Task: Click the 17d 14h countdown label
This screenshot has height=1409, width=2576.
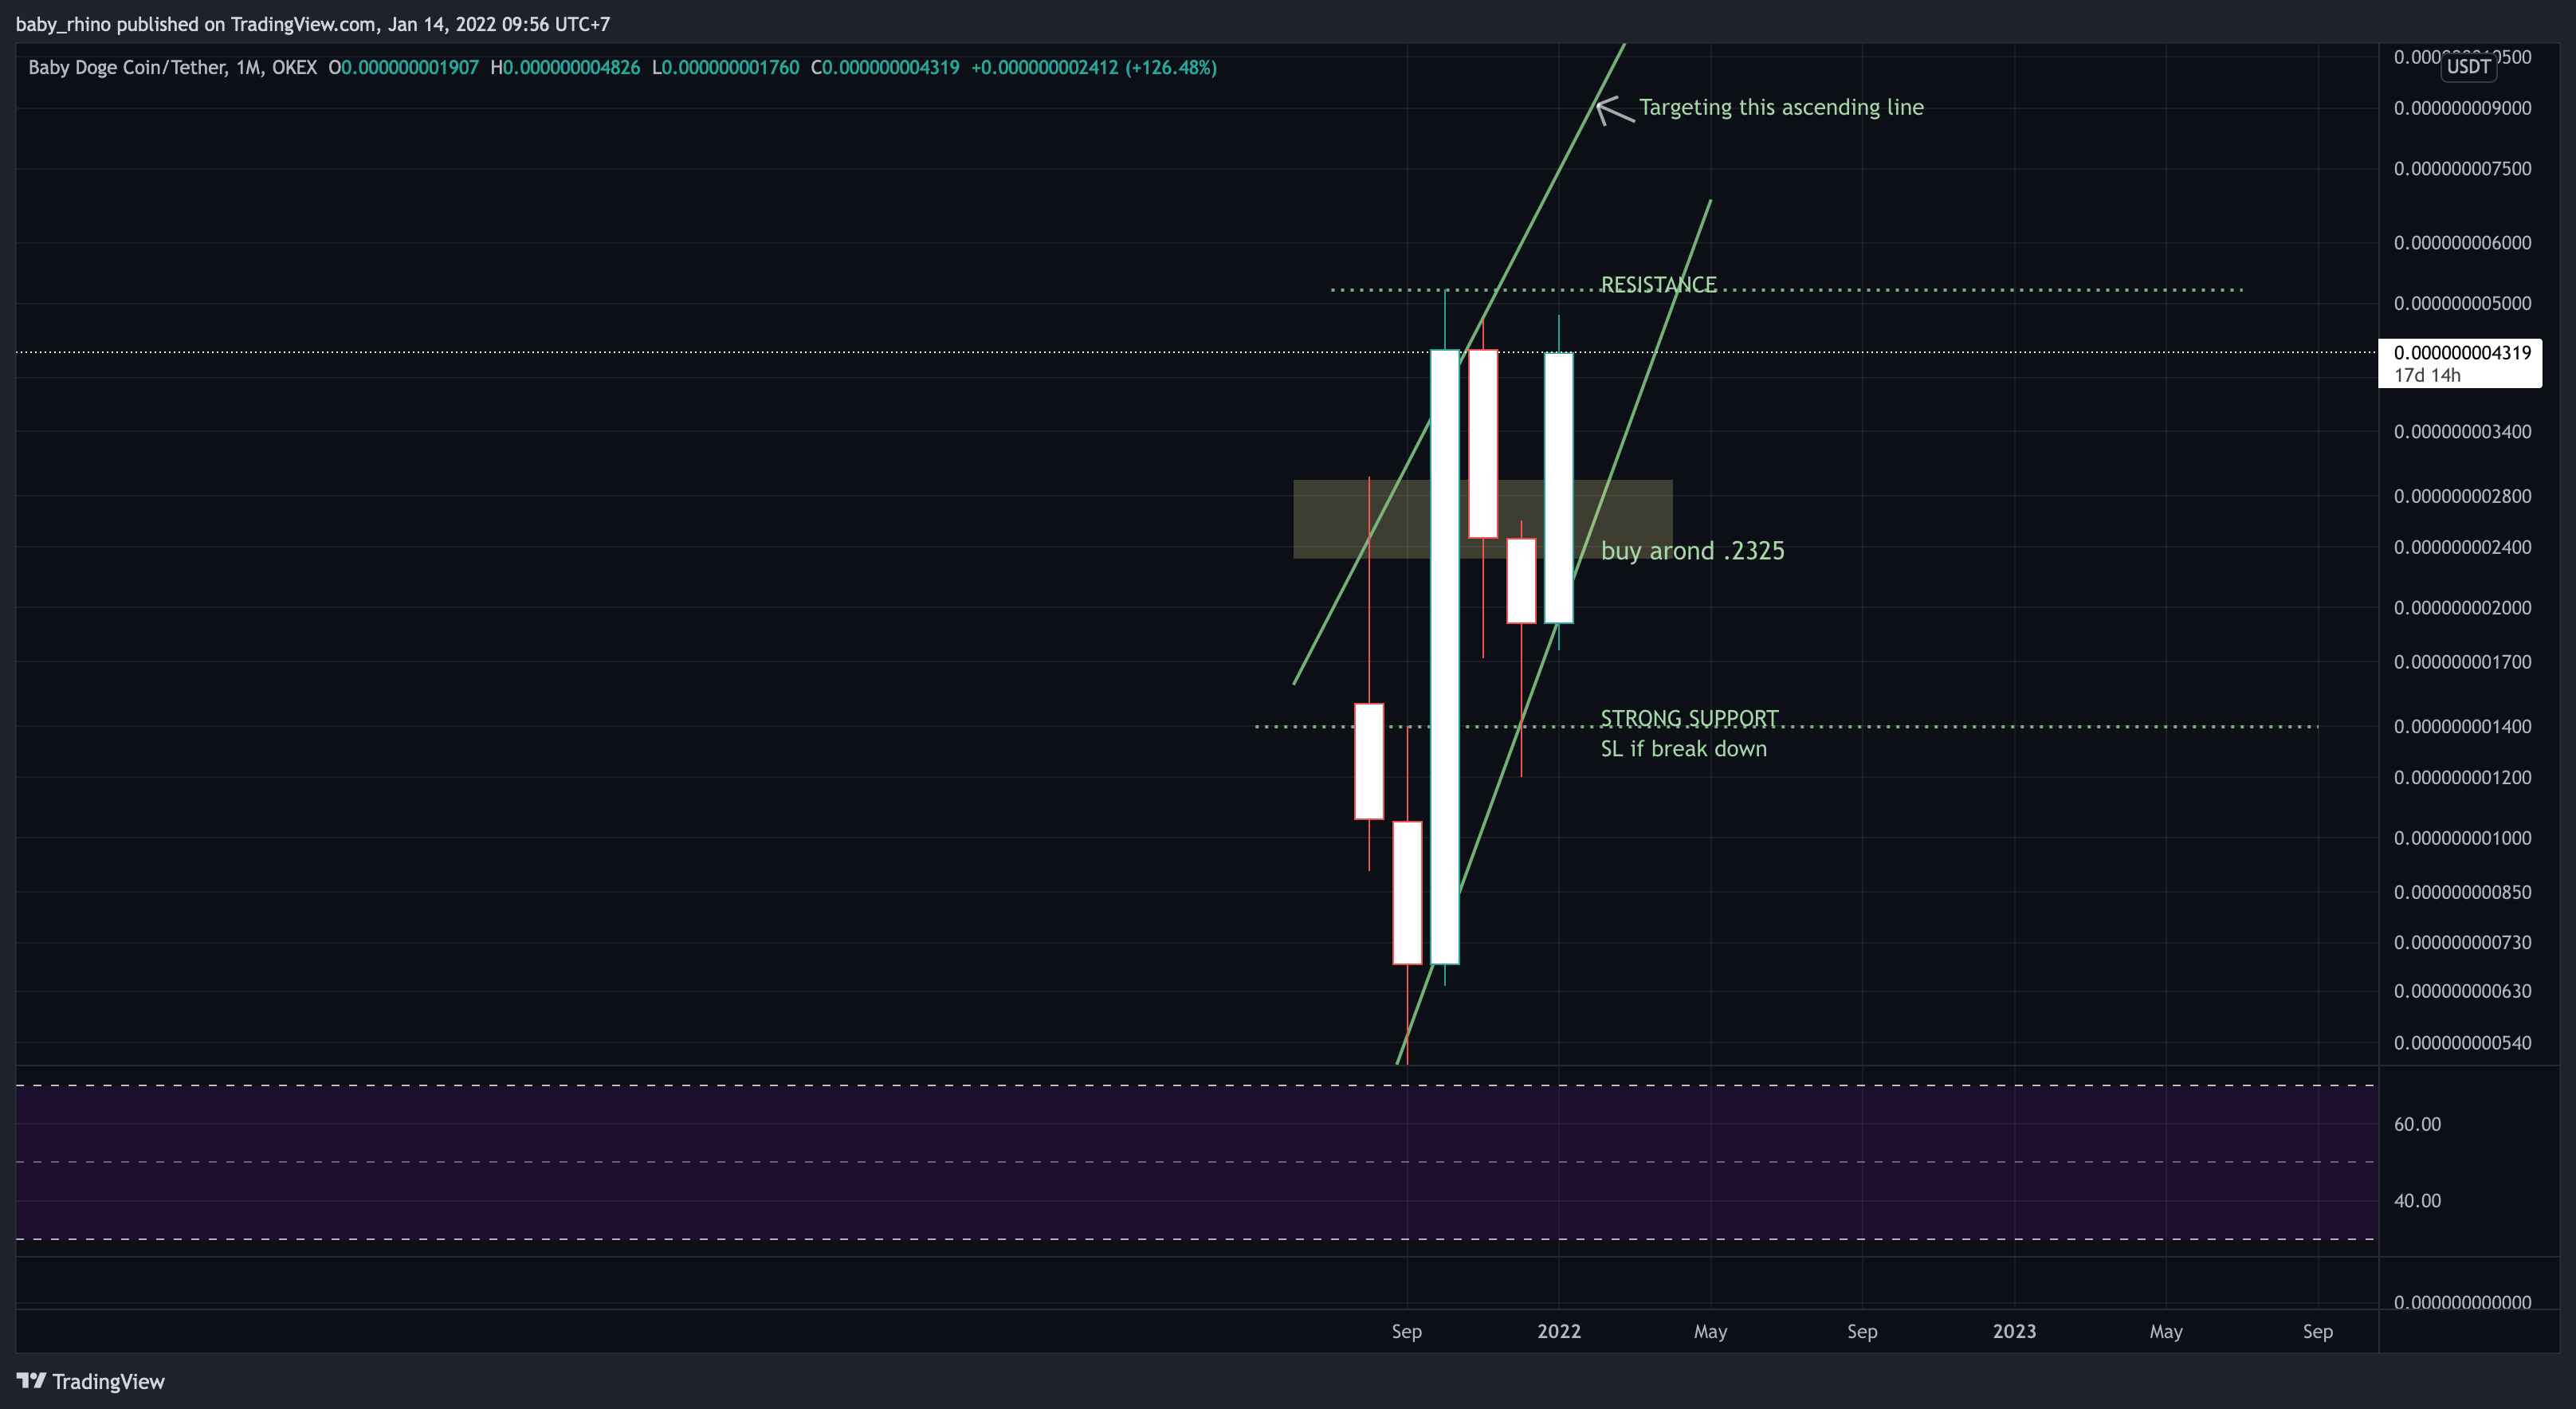Action: point(2427,375)
